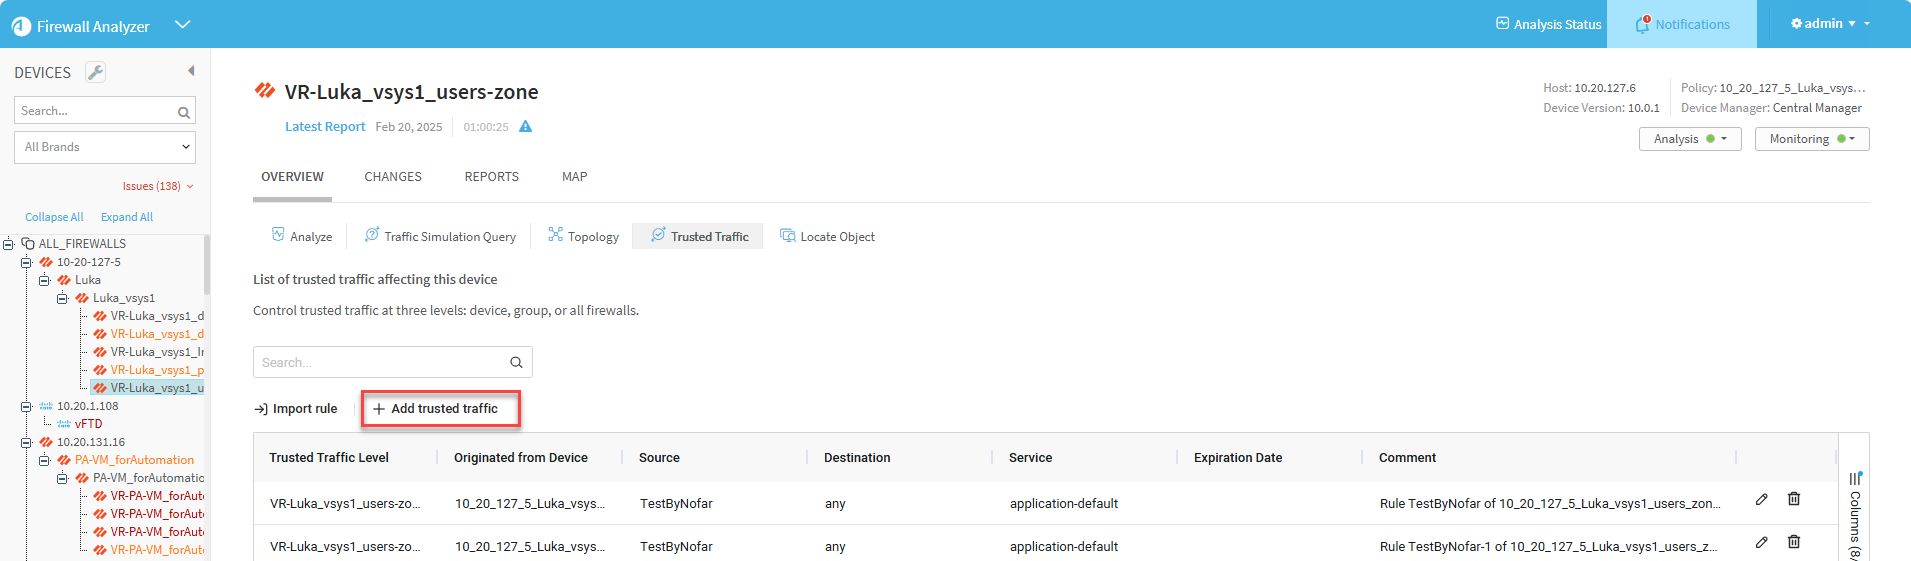The image size is (1911, 561).
Task: Delete the TestByNofar trusted traffic row
Action: (x=1794, y=499)
